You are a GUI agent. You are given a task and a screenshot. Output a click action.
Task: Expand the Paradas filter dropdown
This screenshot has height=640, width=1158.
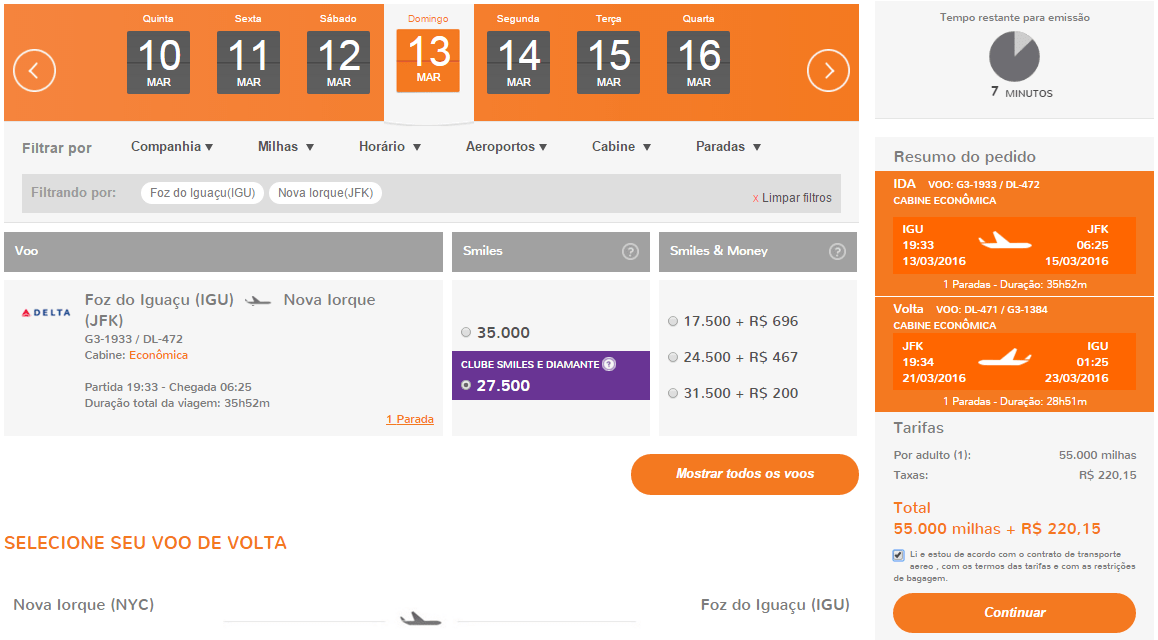(728, 146)
